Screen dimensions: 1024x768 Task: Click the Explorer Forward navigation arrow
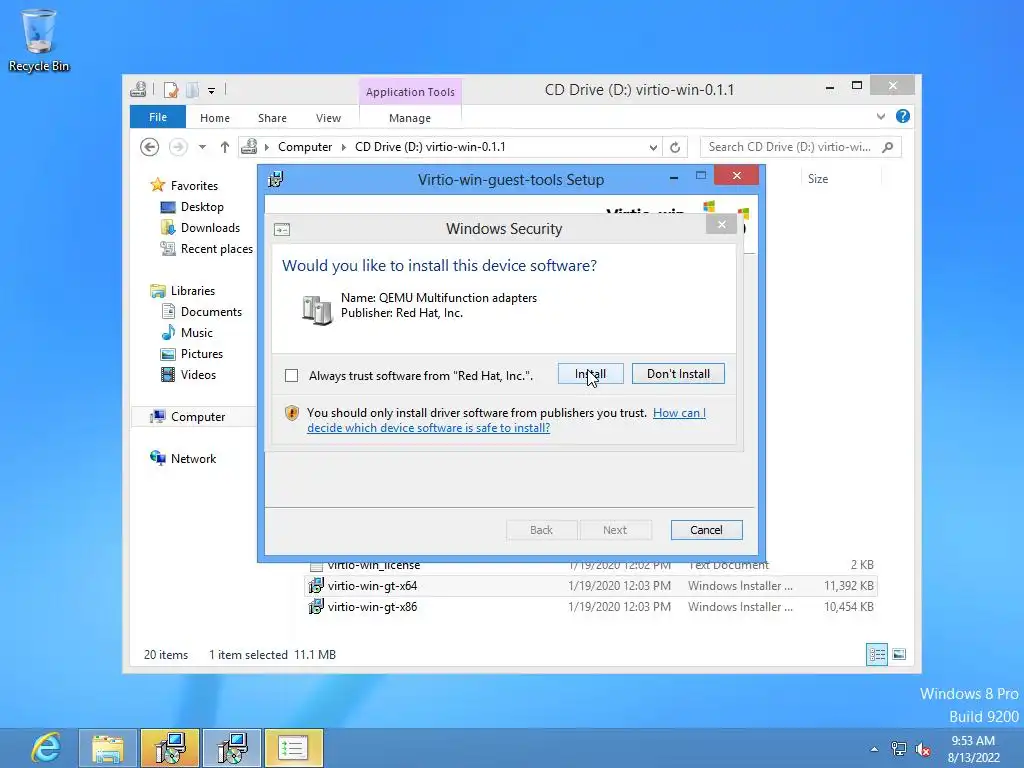tap(178, 147)
